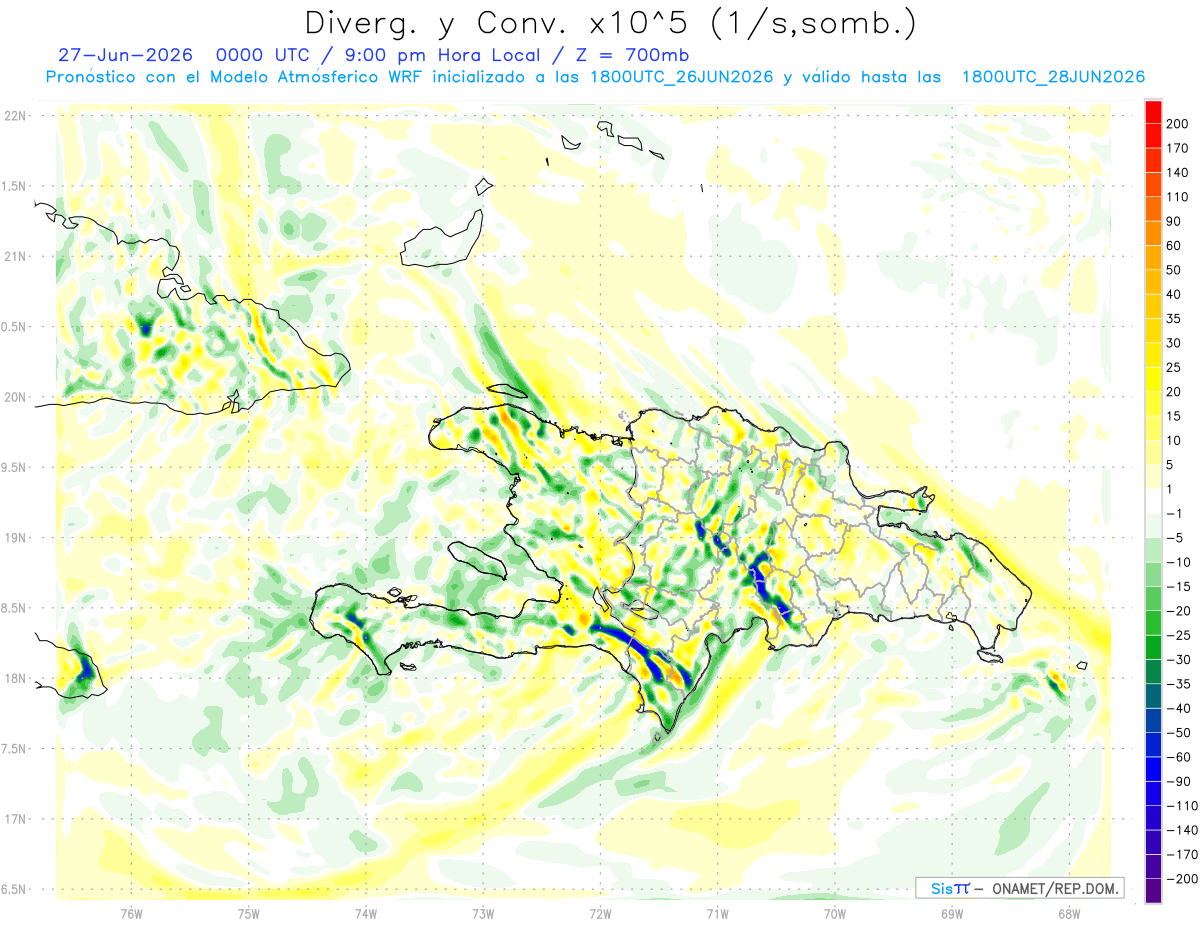Select the "1800UTC_28JUN2026" valid-until time text
This screenshot has width=1200, height=927.
click(x=1053, y=77)
